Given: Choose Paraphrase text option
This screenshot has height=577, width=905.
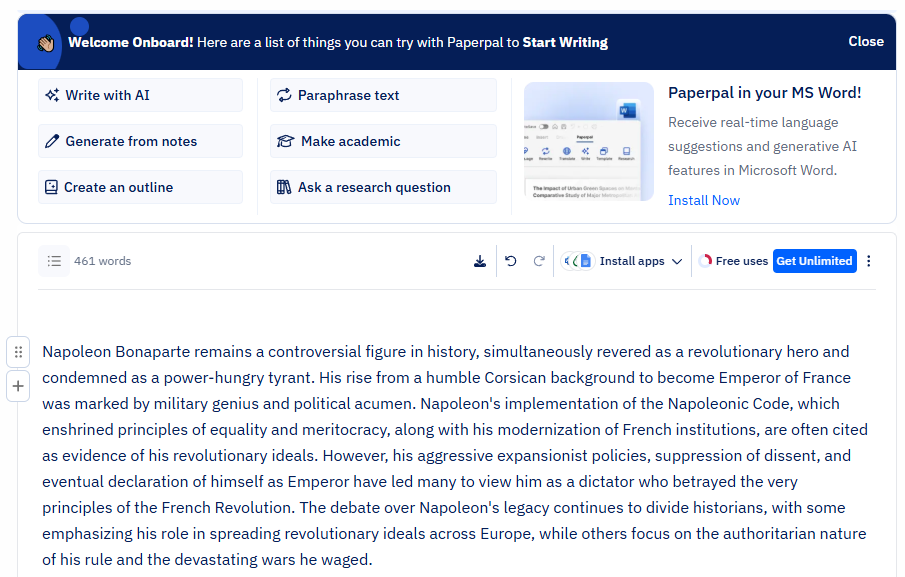Looking at the screenshot, I should tap(383, 95).
